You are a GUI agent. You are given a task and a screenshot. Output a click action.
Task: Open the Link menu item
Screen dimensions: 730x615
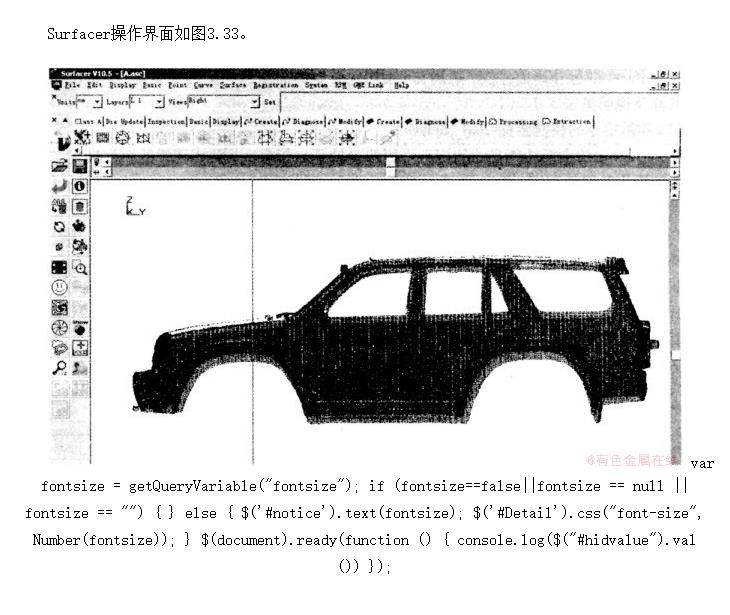[x=369, y=85]
